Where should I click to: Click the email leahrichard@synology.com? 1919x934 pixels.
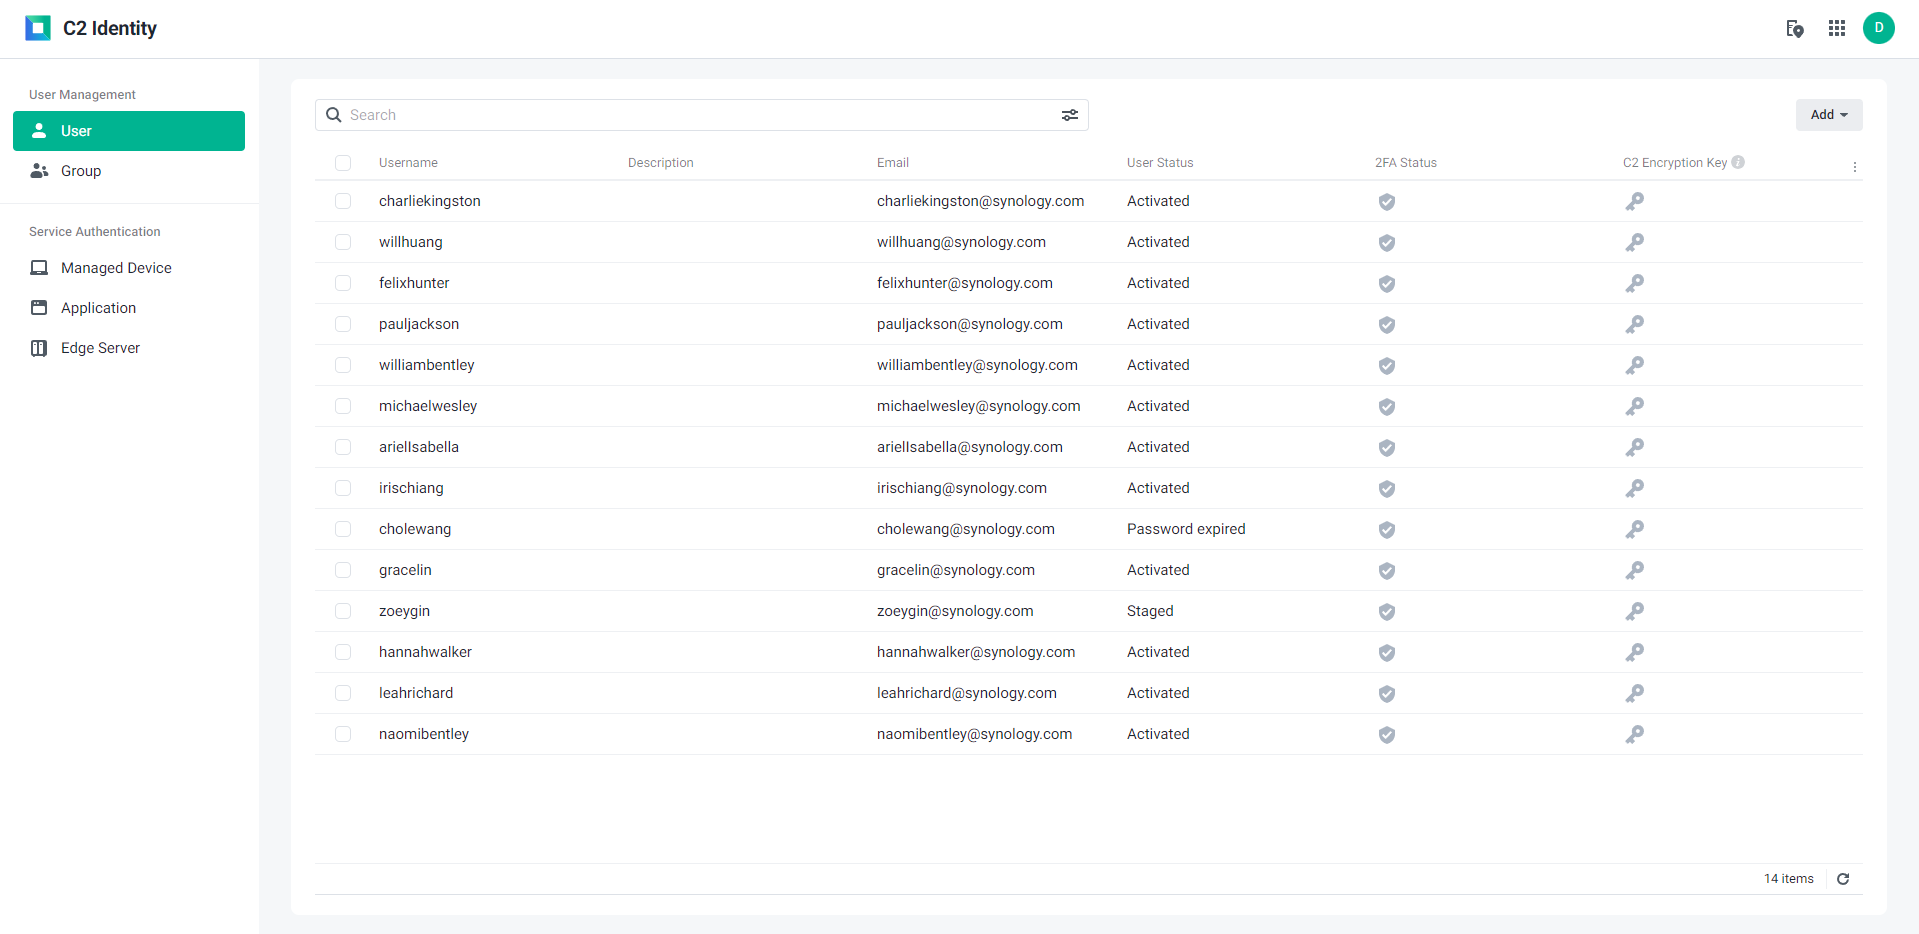[x=967, y=693]
